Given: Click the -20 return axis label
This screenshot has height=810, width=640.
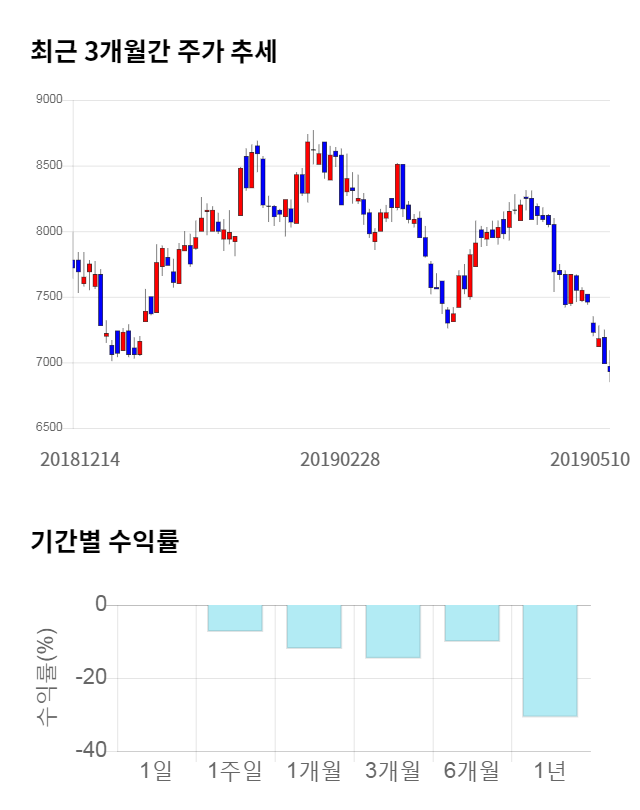Looking at the screenshot, I should pos(90,678).
